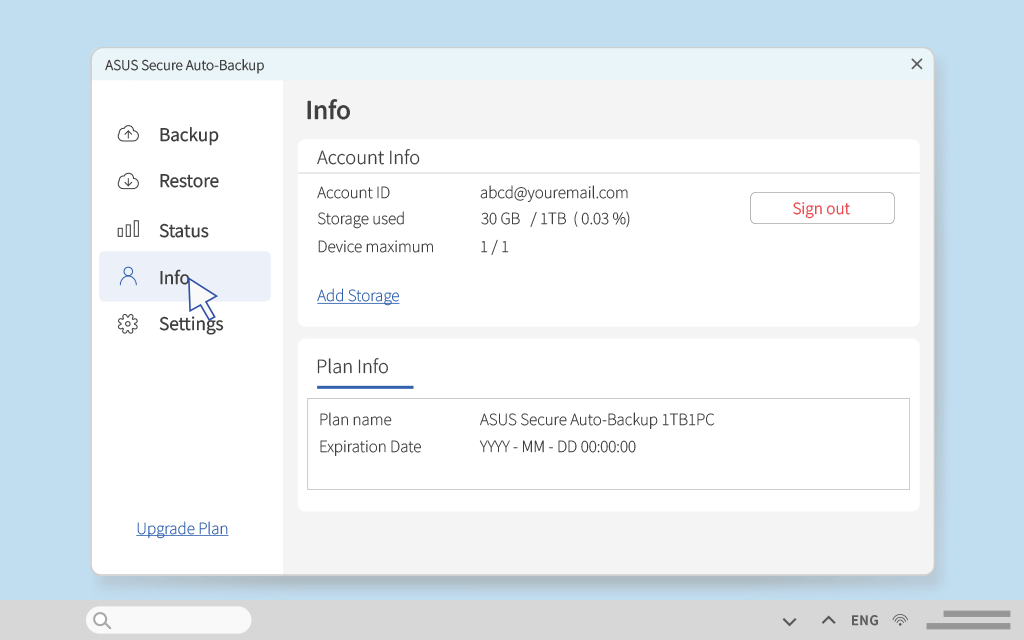Click the Device maximum value 1 / 1
The image size is (1024, 640).
(x=494, y=247)
